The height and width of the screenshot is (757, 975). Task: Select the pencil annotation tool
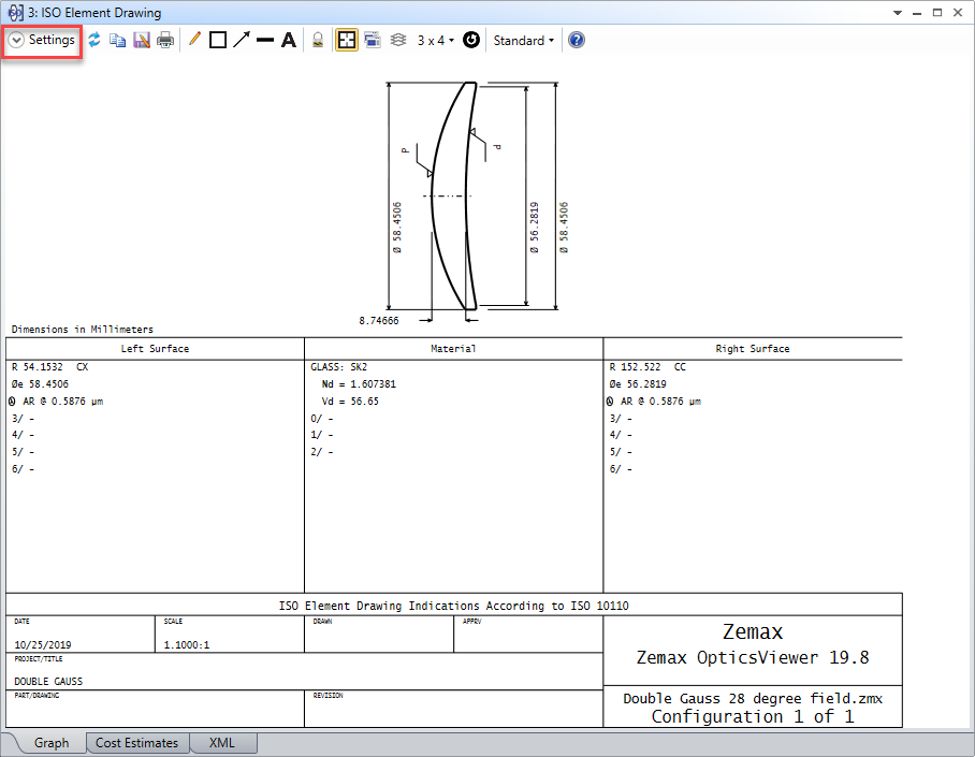pyautogui.click(x=194, y=41)
